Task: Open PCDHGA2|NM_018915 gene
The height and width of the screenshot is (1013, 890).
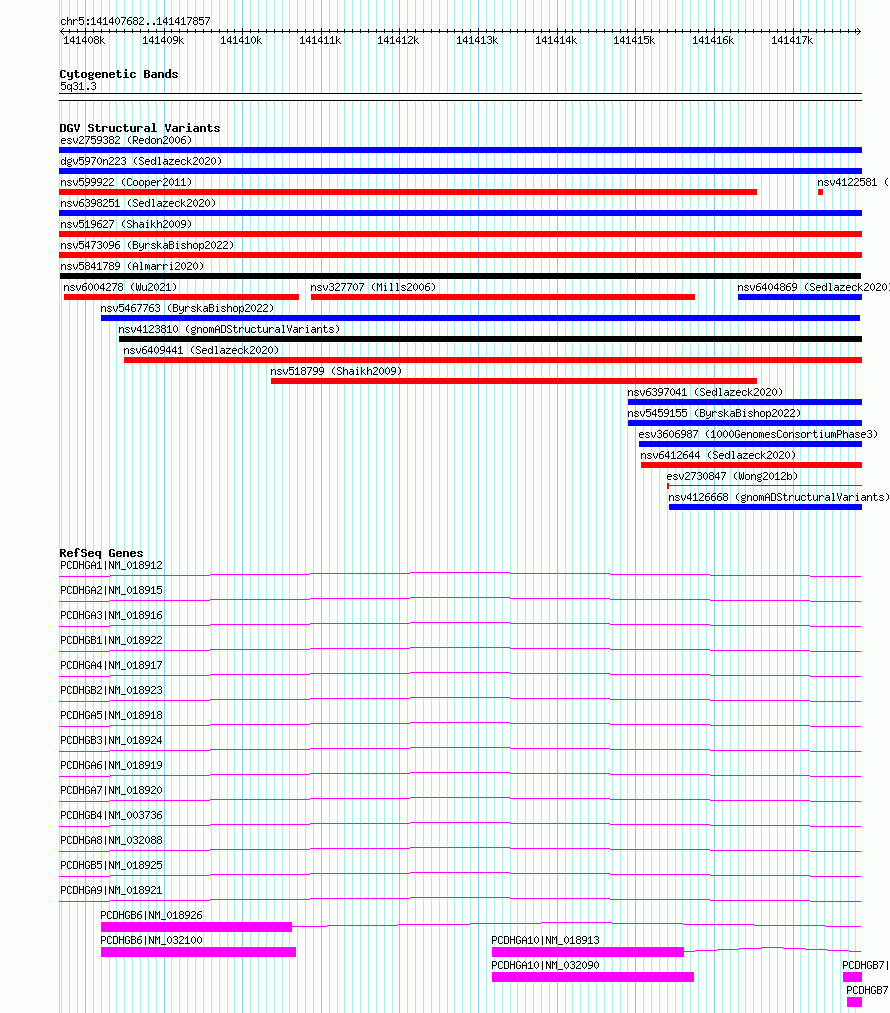Action: [111, 590]
